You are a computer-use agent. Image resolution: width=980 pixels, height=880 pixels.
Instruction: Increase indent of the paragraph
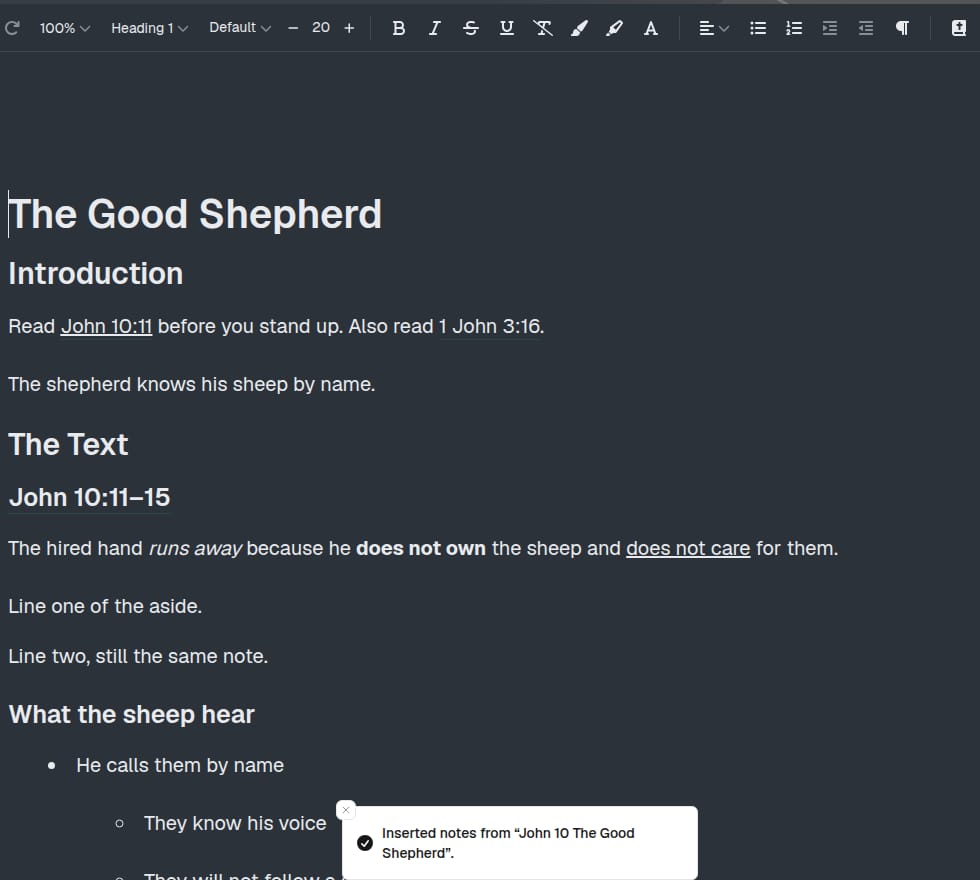829,28
